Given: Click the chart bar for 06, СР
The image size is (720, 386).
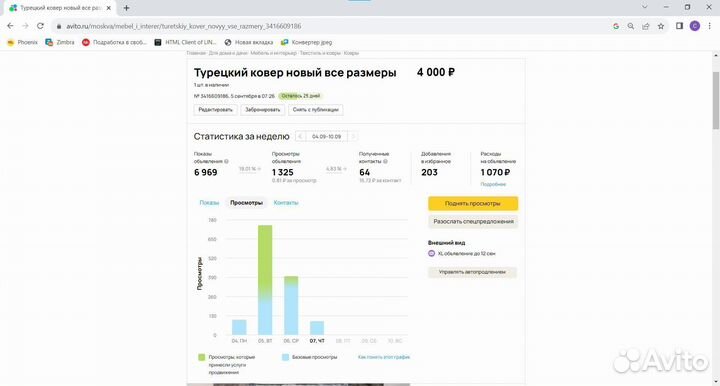Looking at the screenshot, I should (291, 306).
